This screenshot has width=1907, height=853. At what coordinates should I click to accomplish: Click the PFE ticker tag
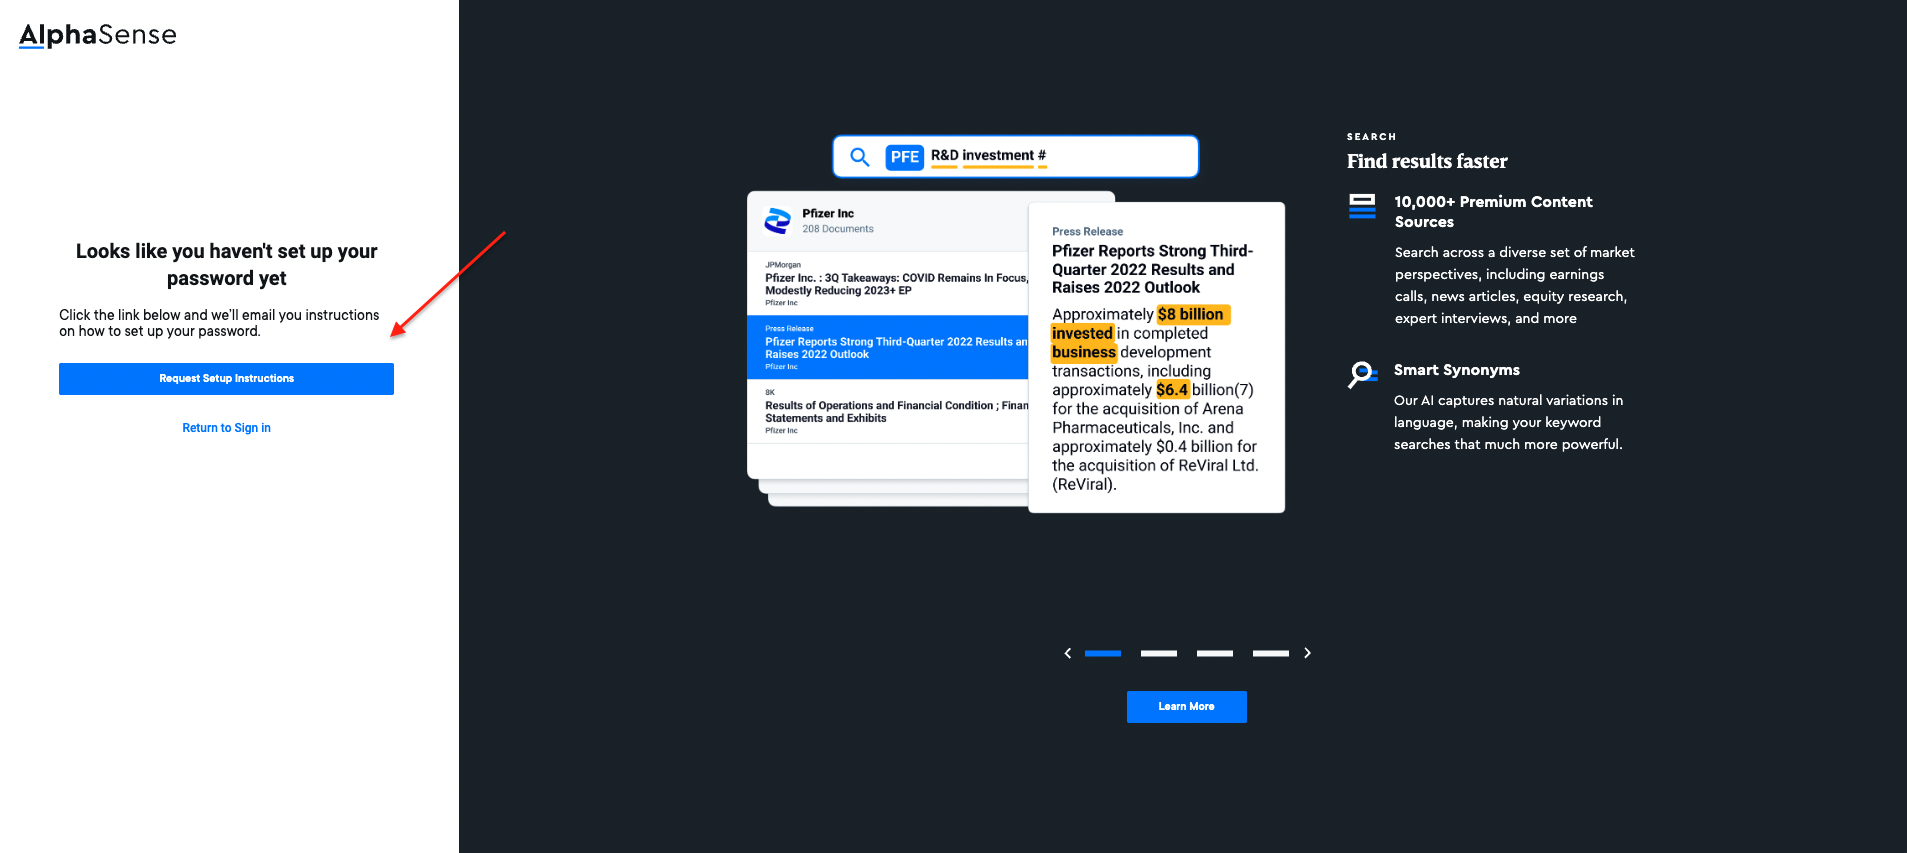(x=905, y=157)
